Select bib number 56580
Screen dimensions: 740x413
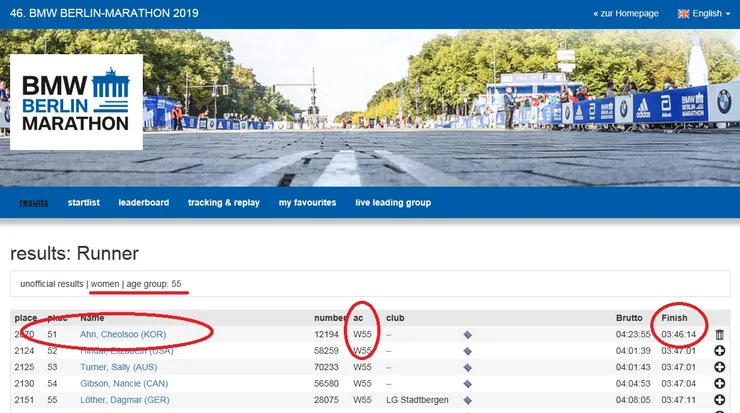[x=326, y=383]
